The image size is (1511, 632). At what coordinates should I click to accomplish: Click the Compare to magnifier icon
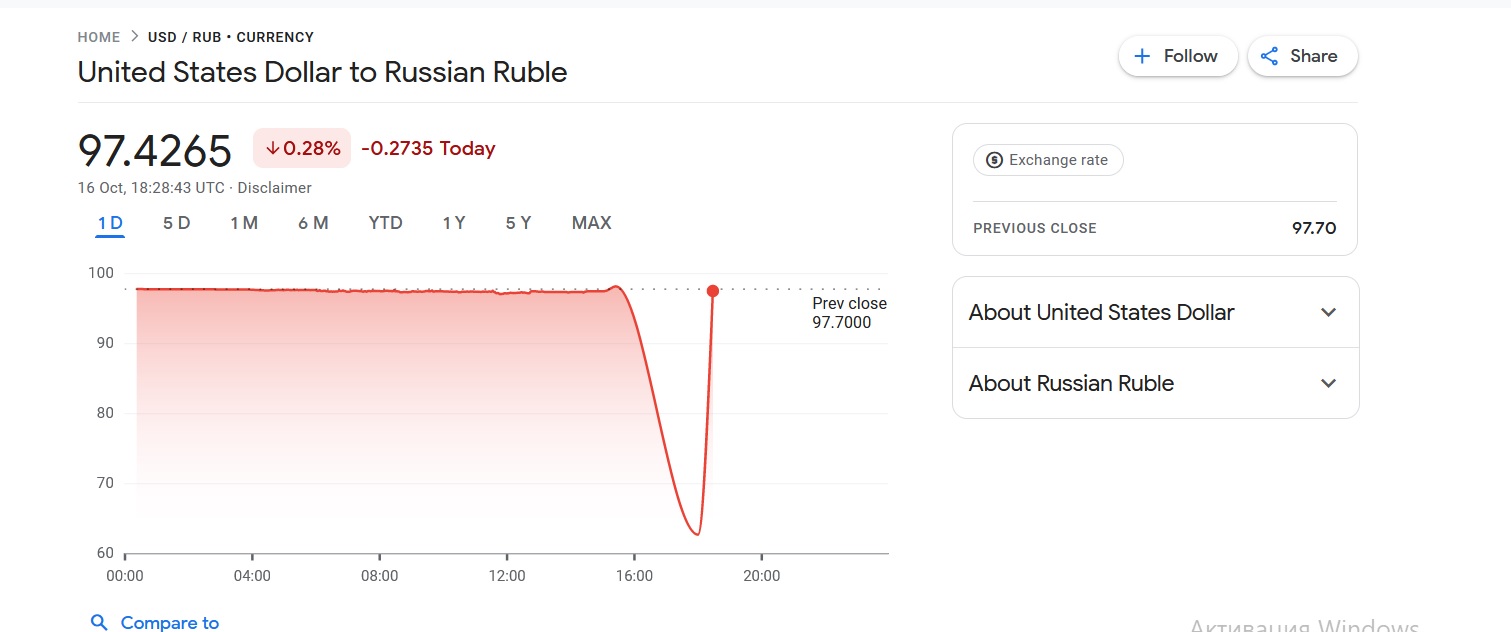(x=99, y=622)
